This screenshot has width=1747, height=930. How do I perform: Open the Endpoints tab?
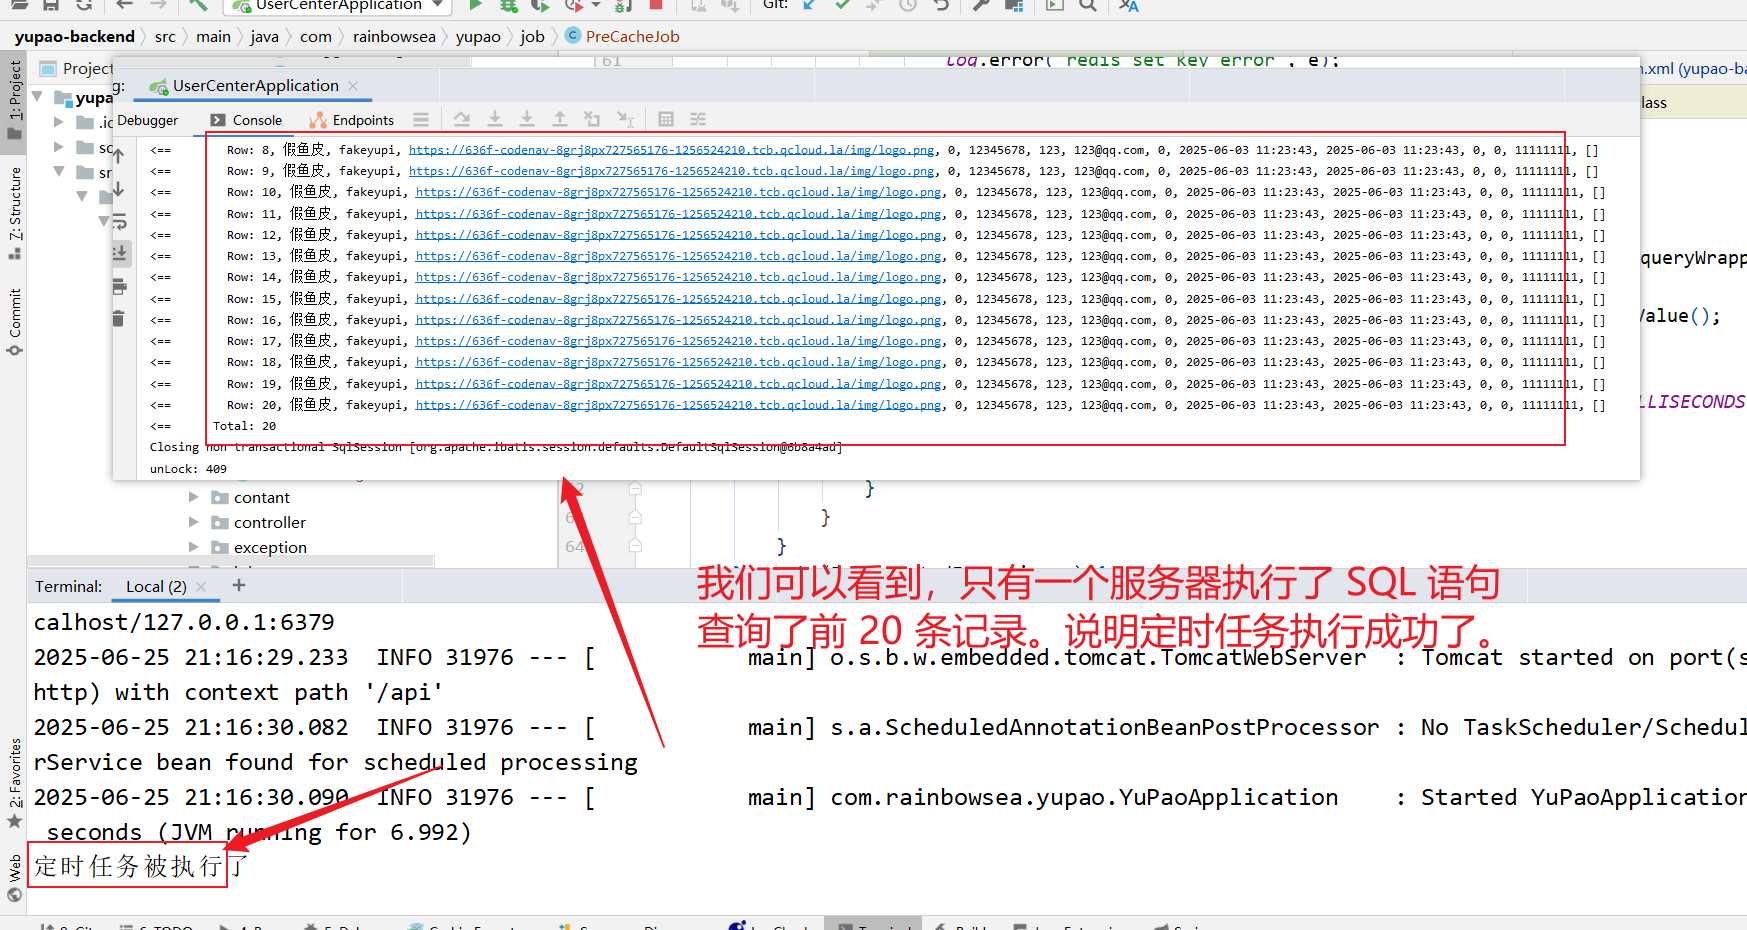click(x=352, y=120)
